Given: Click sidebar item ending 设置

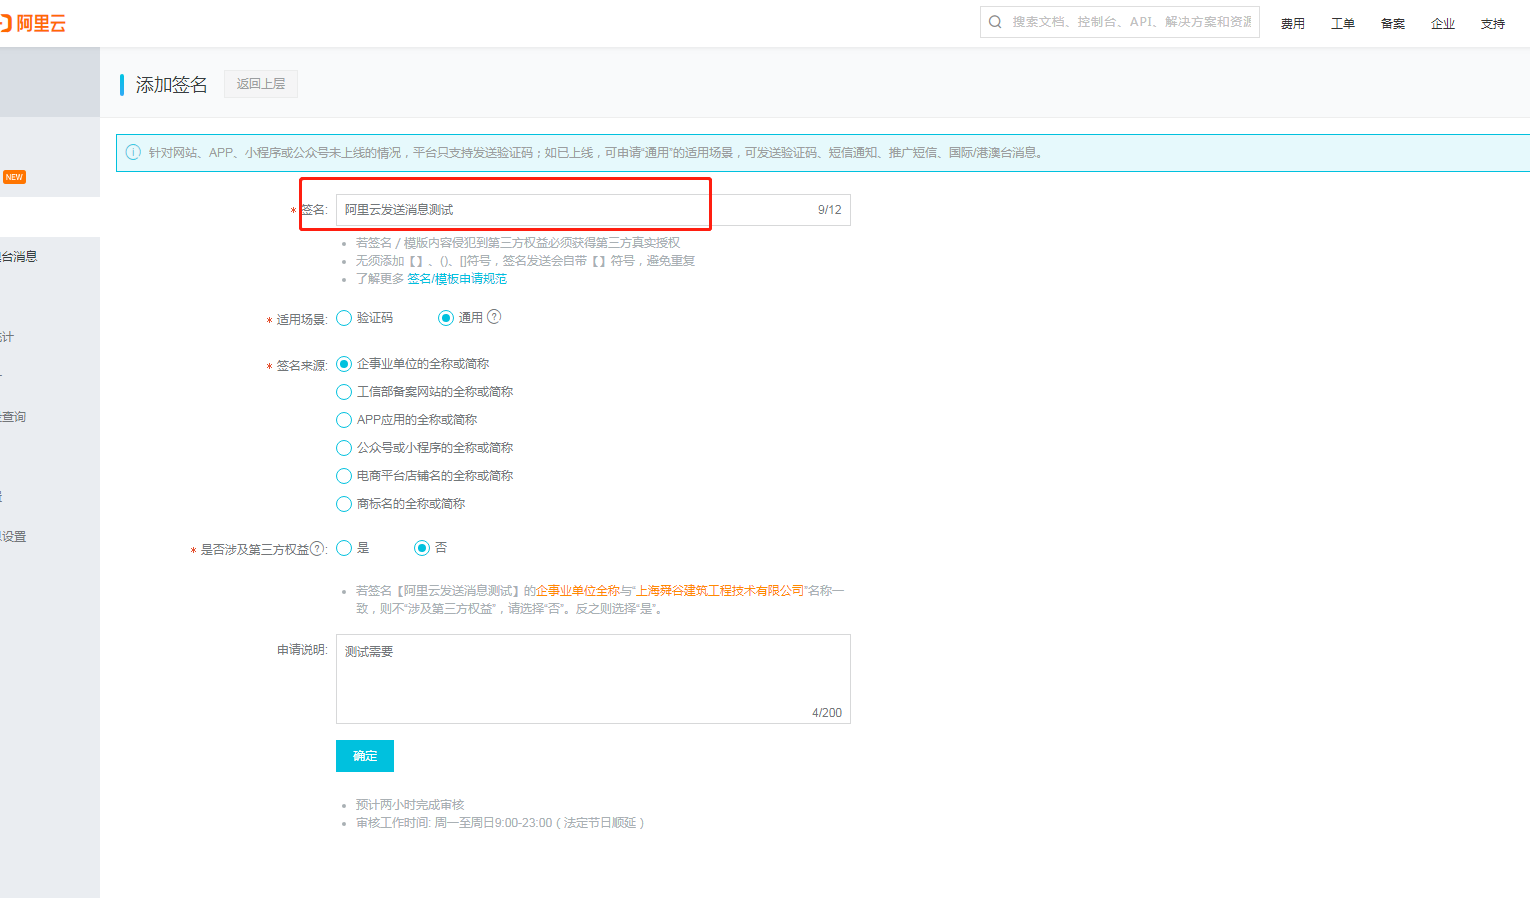Looking at the screenshot, I should 13,537.
